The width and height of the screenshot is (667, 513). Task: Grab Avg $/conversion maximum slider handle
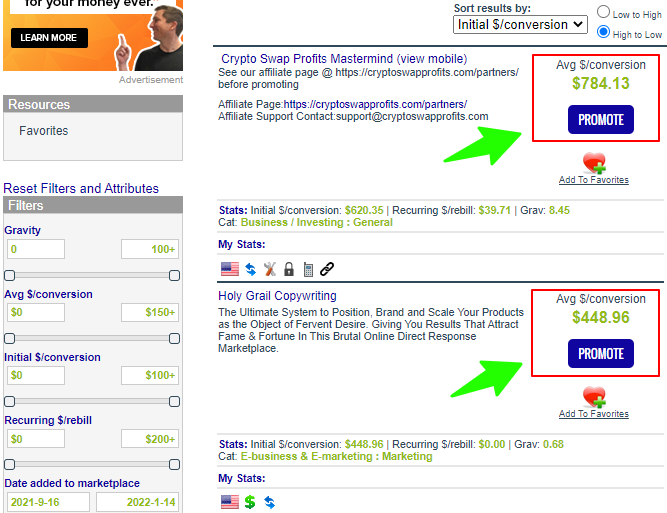(174, 339)
